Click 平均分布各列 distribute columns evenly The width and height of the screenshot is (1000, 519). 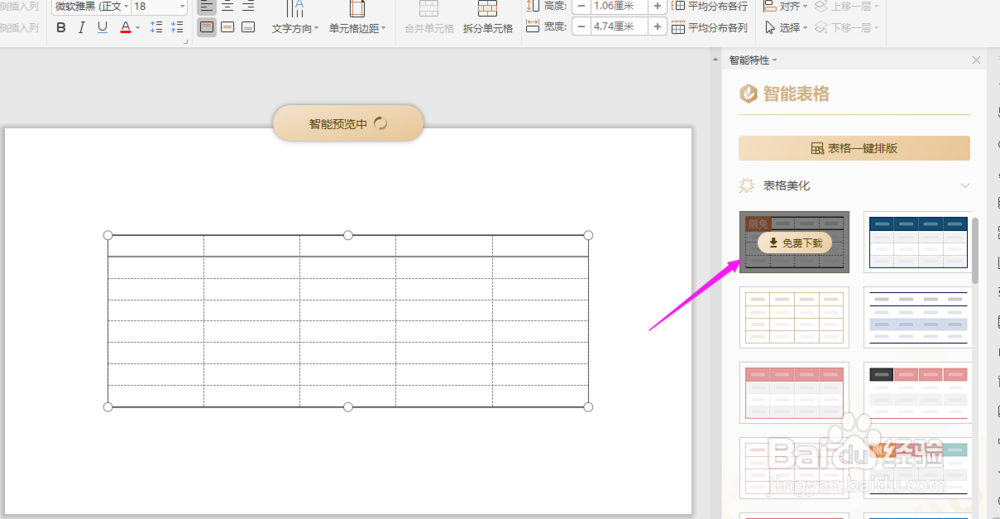(x=709, y=27)
